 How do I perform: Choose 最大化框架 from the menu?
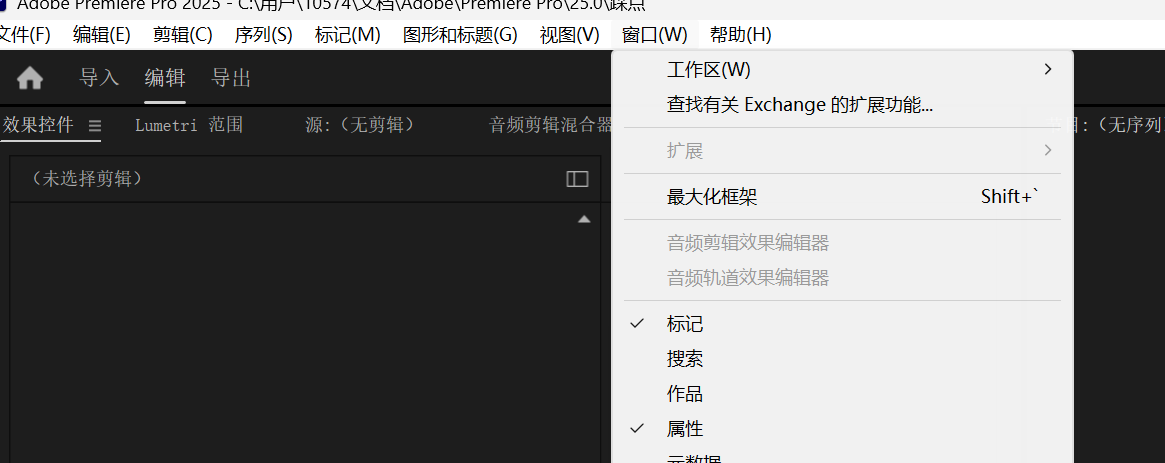point(842,197)
